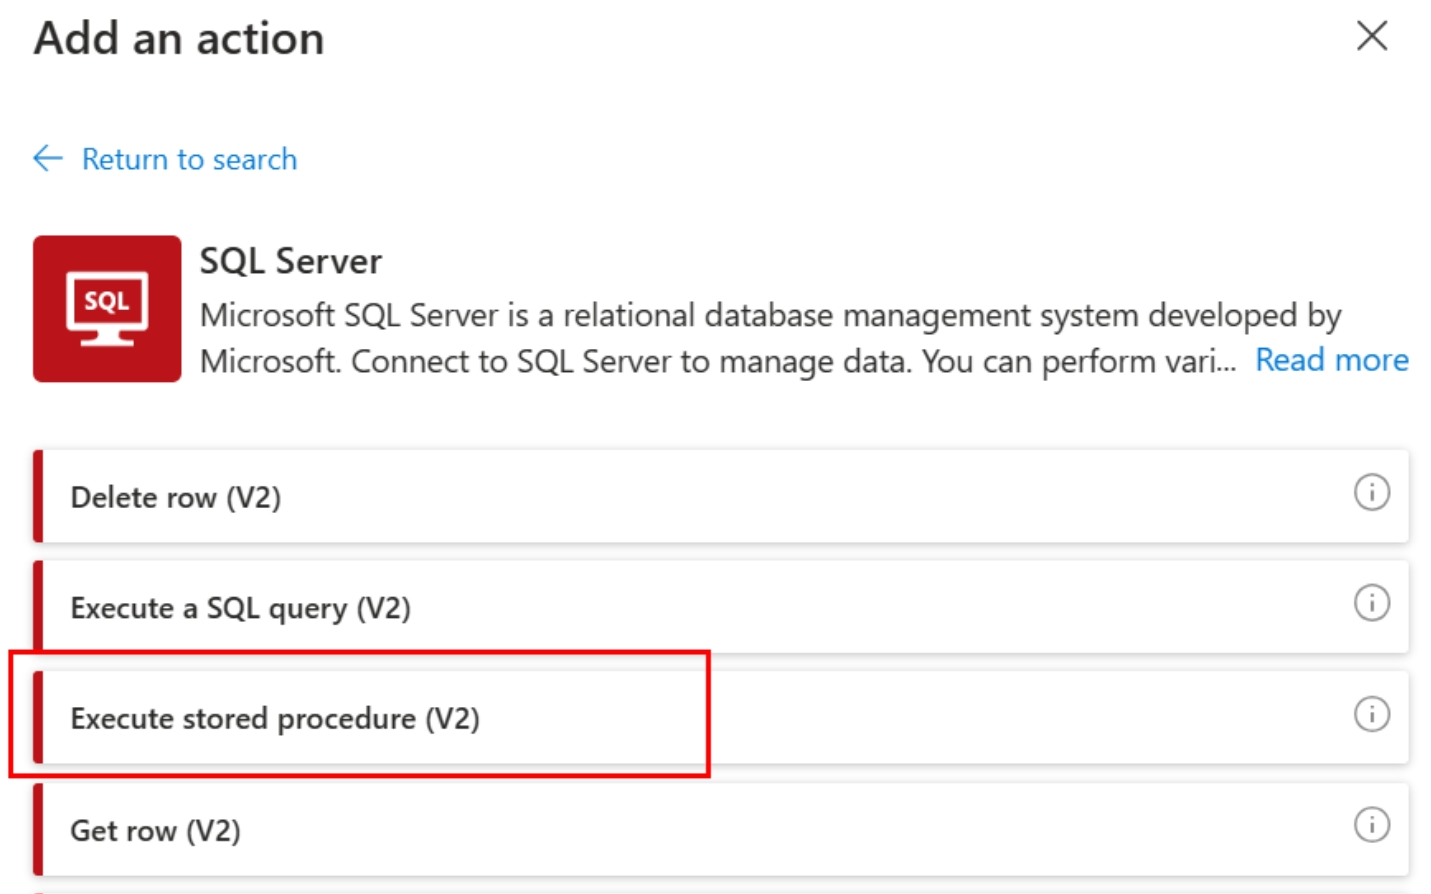
Task: Close the Add an action panel
Action: (x=1372, y=36)
